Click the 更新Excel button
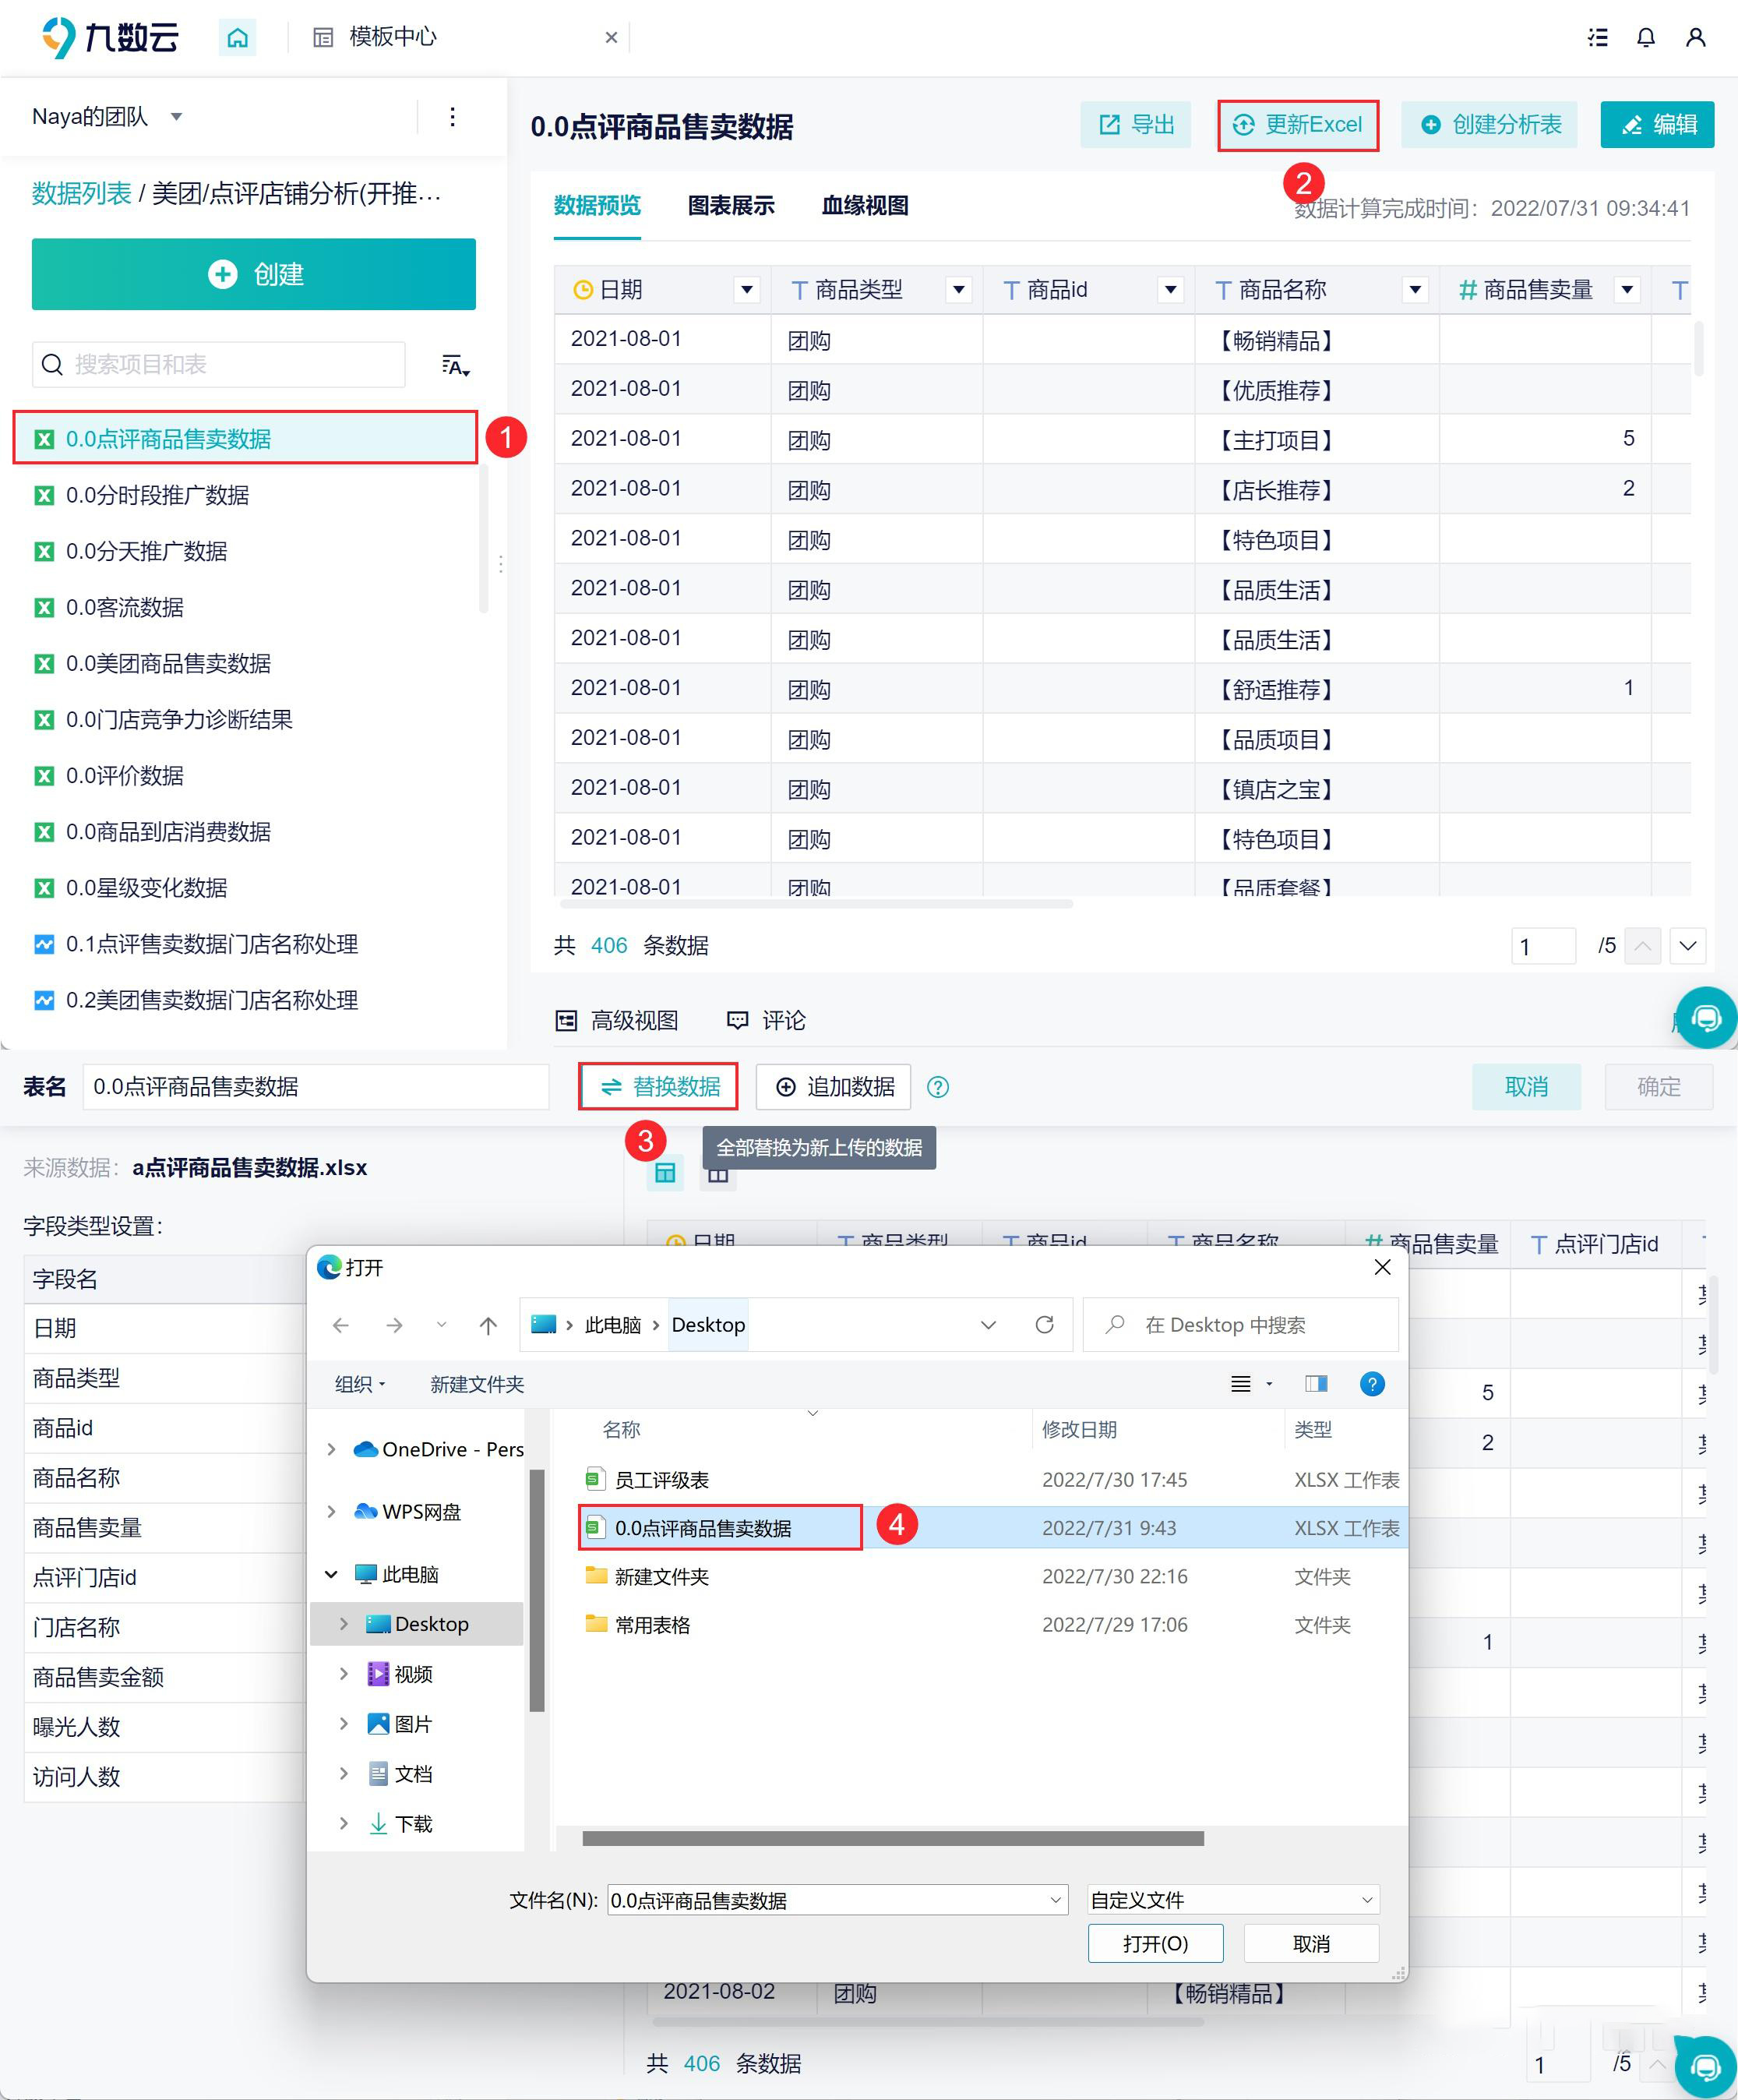1738x2100 pixels. 1298,124
